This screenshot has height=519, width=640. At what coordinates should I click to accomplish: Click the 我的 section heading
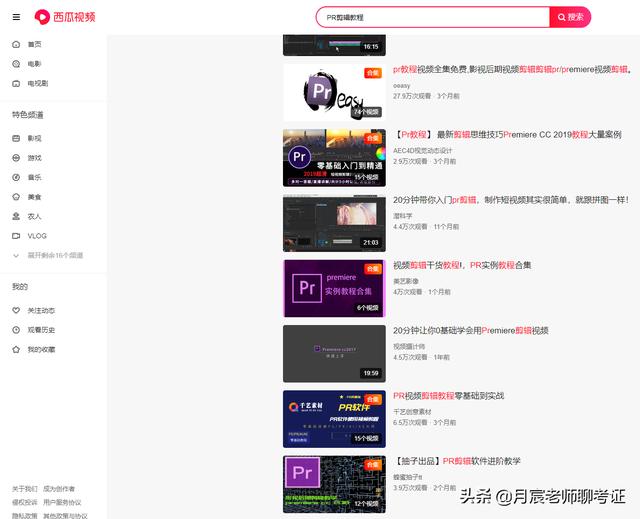coord(20,287)
